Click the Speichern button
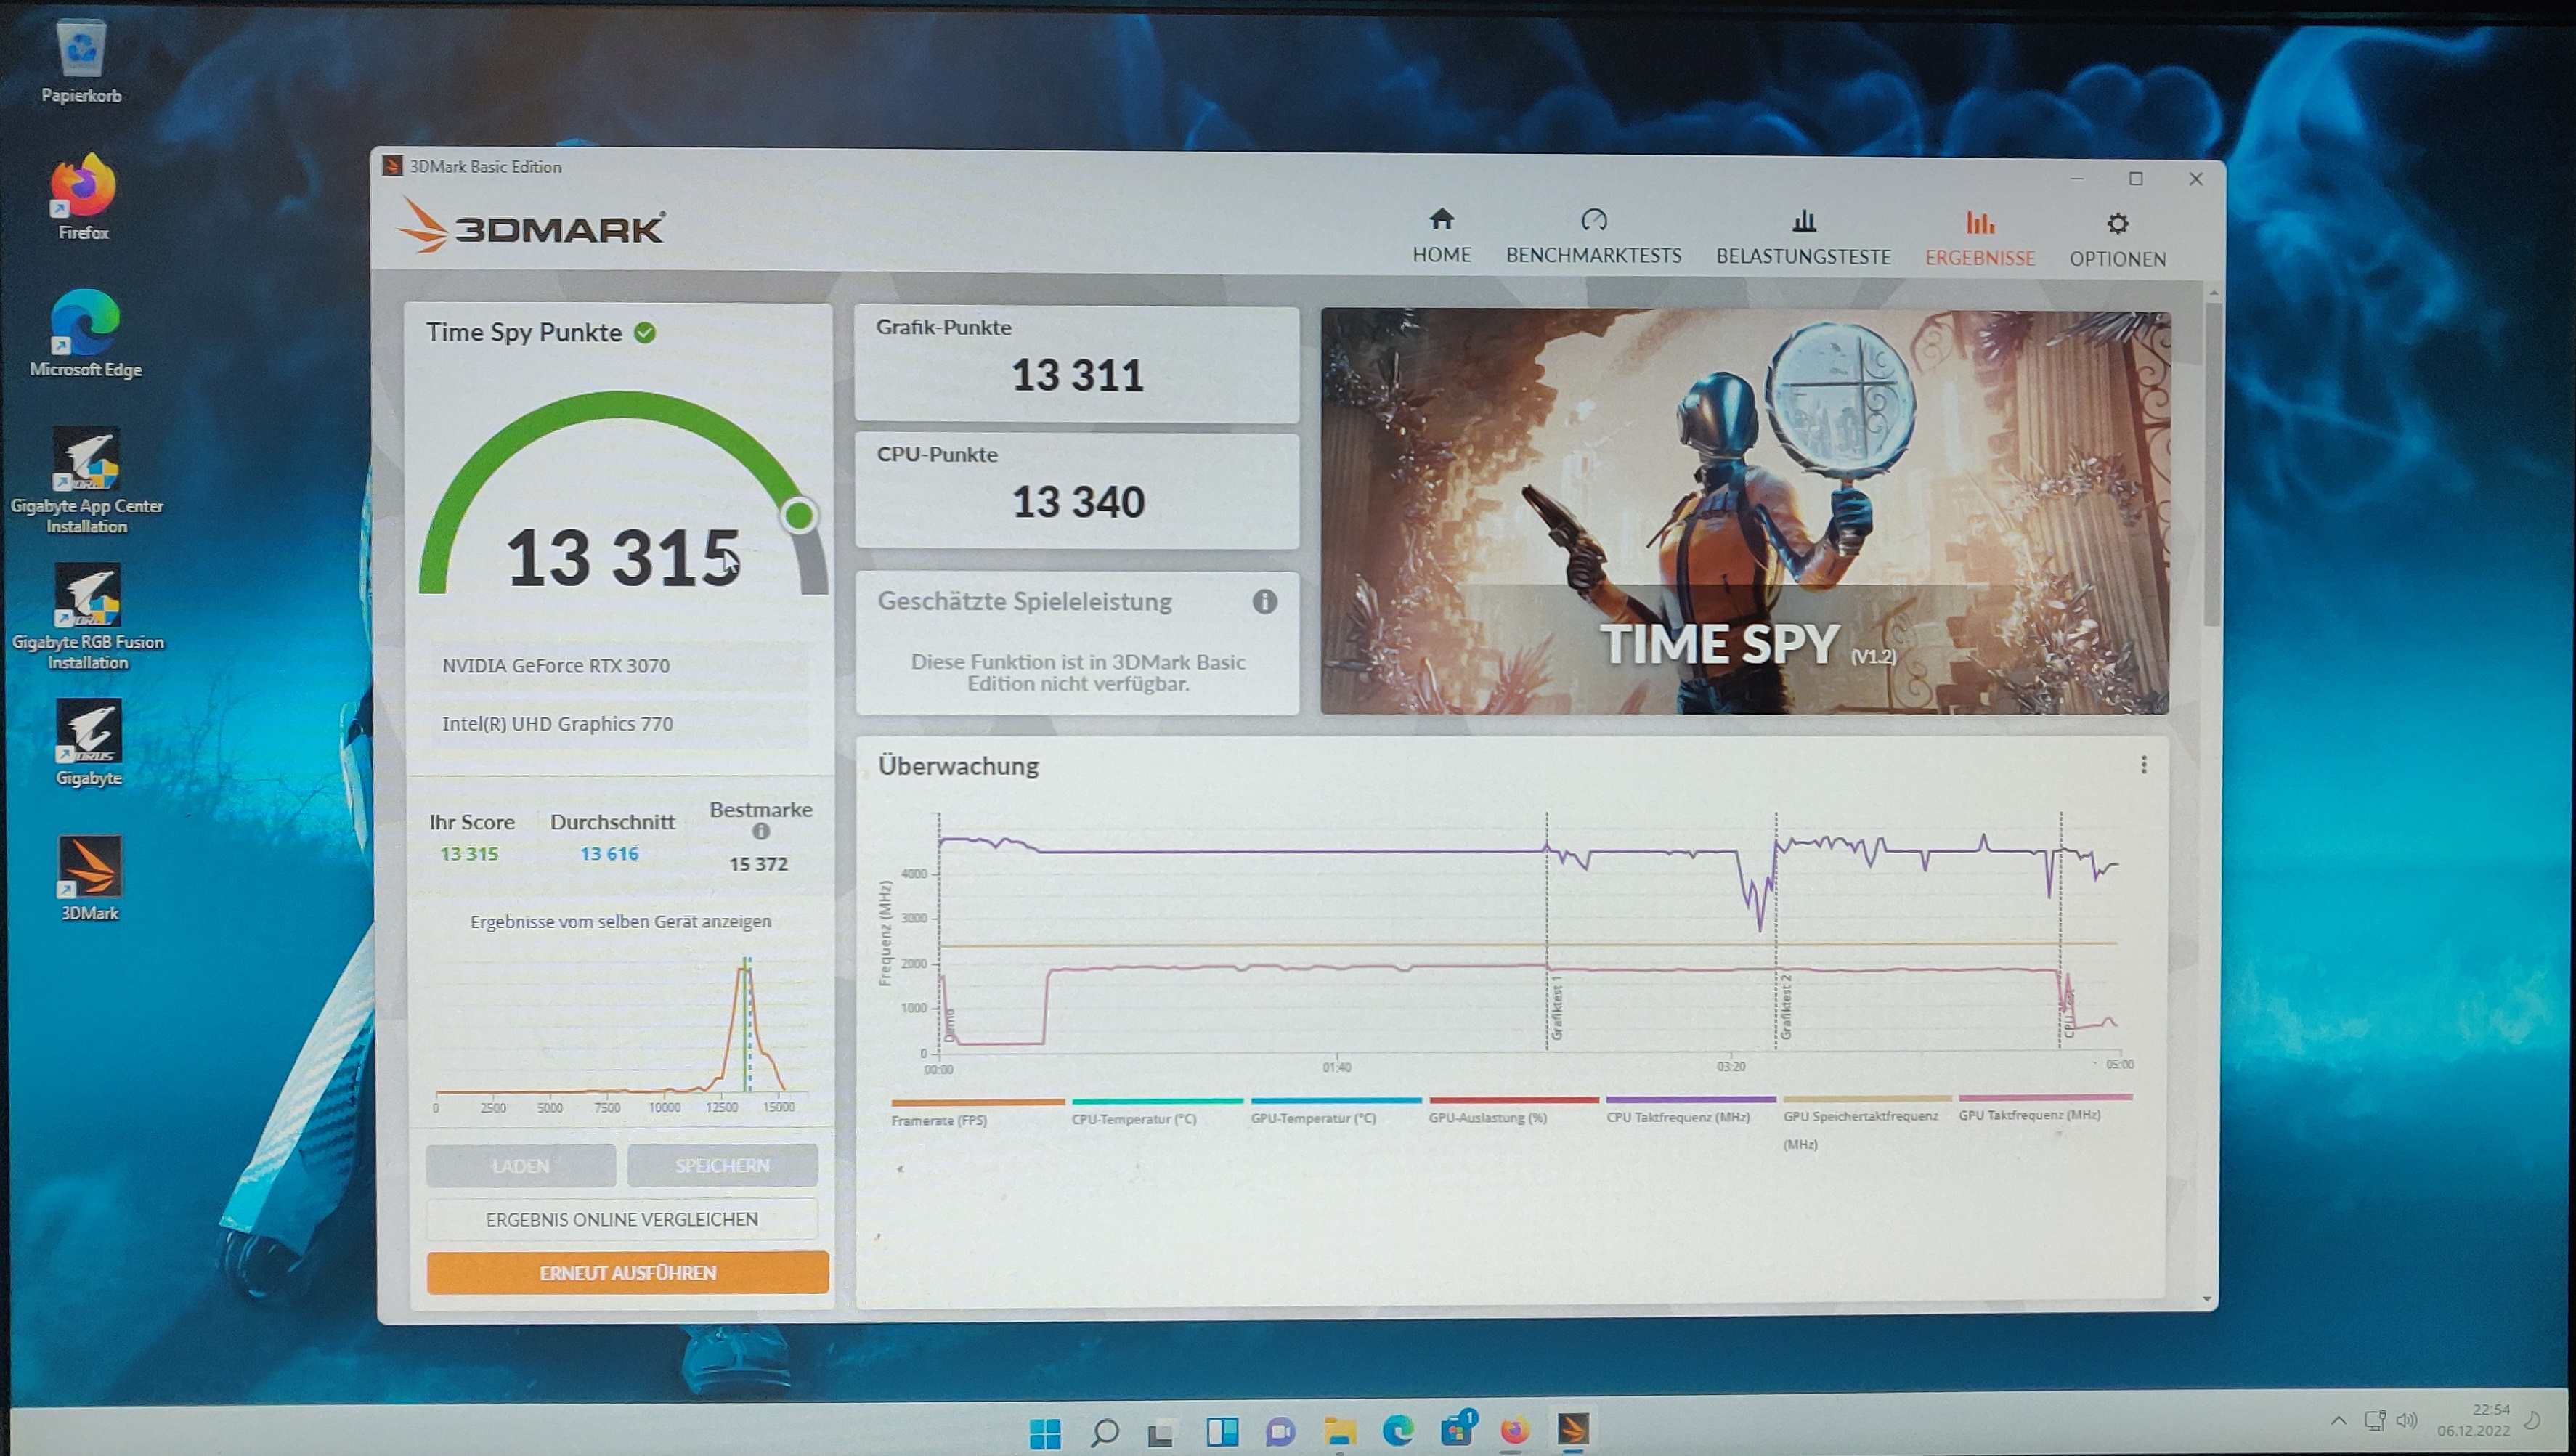2576x1456 pixels. coord(722,1166)
